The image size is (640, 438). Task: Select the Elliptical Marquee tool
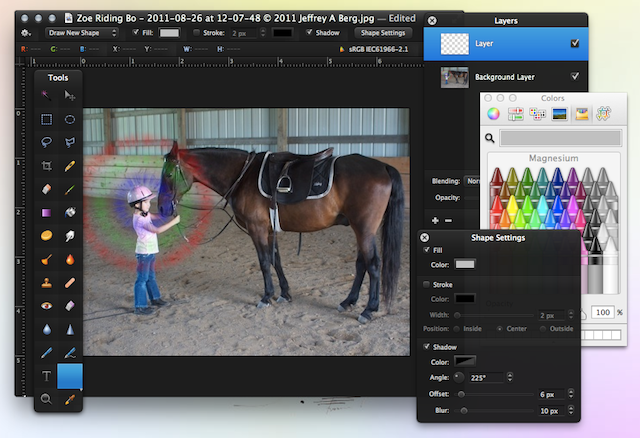pos(70,119)
